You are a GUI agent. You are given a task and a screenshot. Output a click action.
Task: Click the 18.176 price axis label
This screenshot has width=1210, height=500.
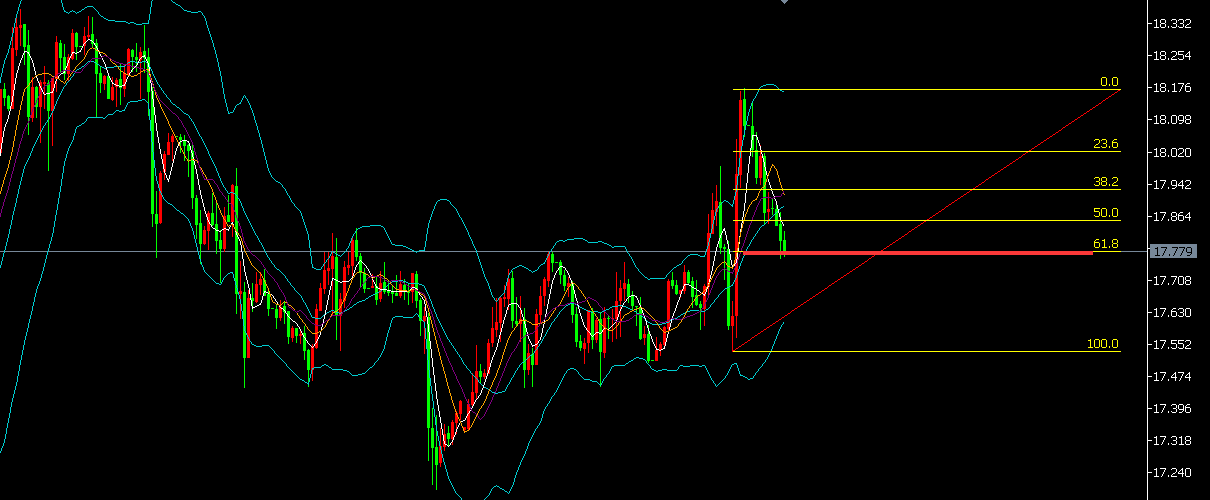pyautogui.click(x=1172, y=88)
